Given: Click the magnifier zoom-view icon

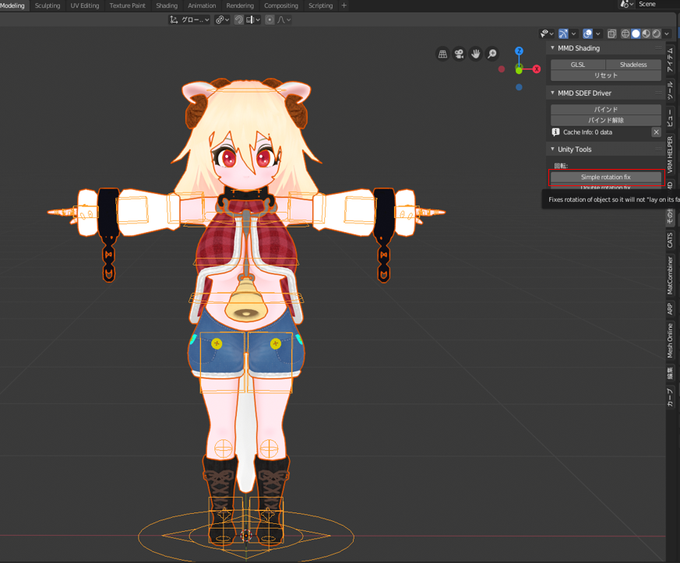Looking at the screenshot, I should coord(492,54).
